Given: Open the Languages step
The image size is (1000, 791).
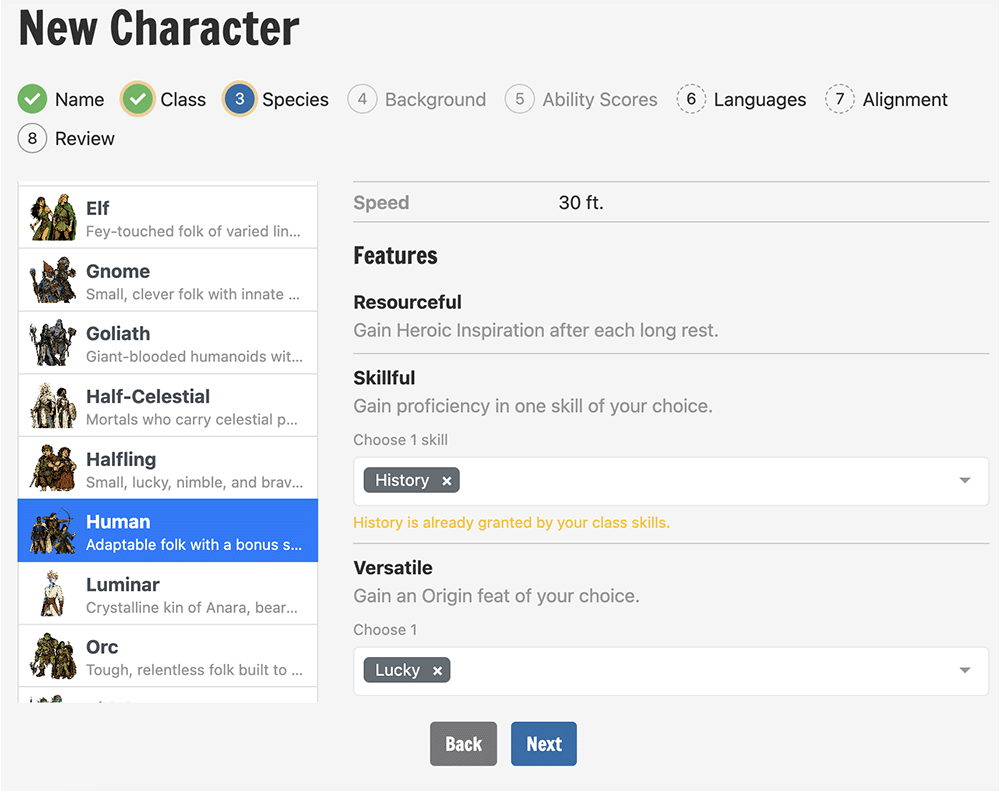Looking at the screenshot, I should [741, 99].
